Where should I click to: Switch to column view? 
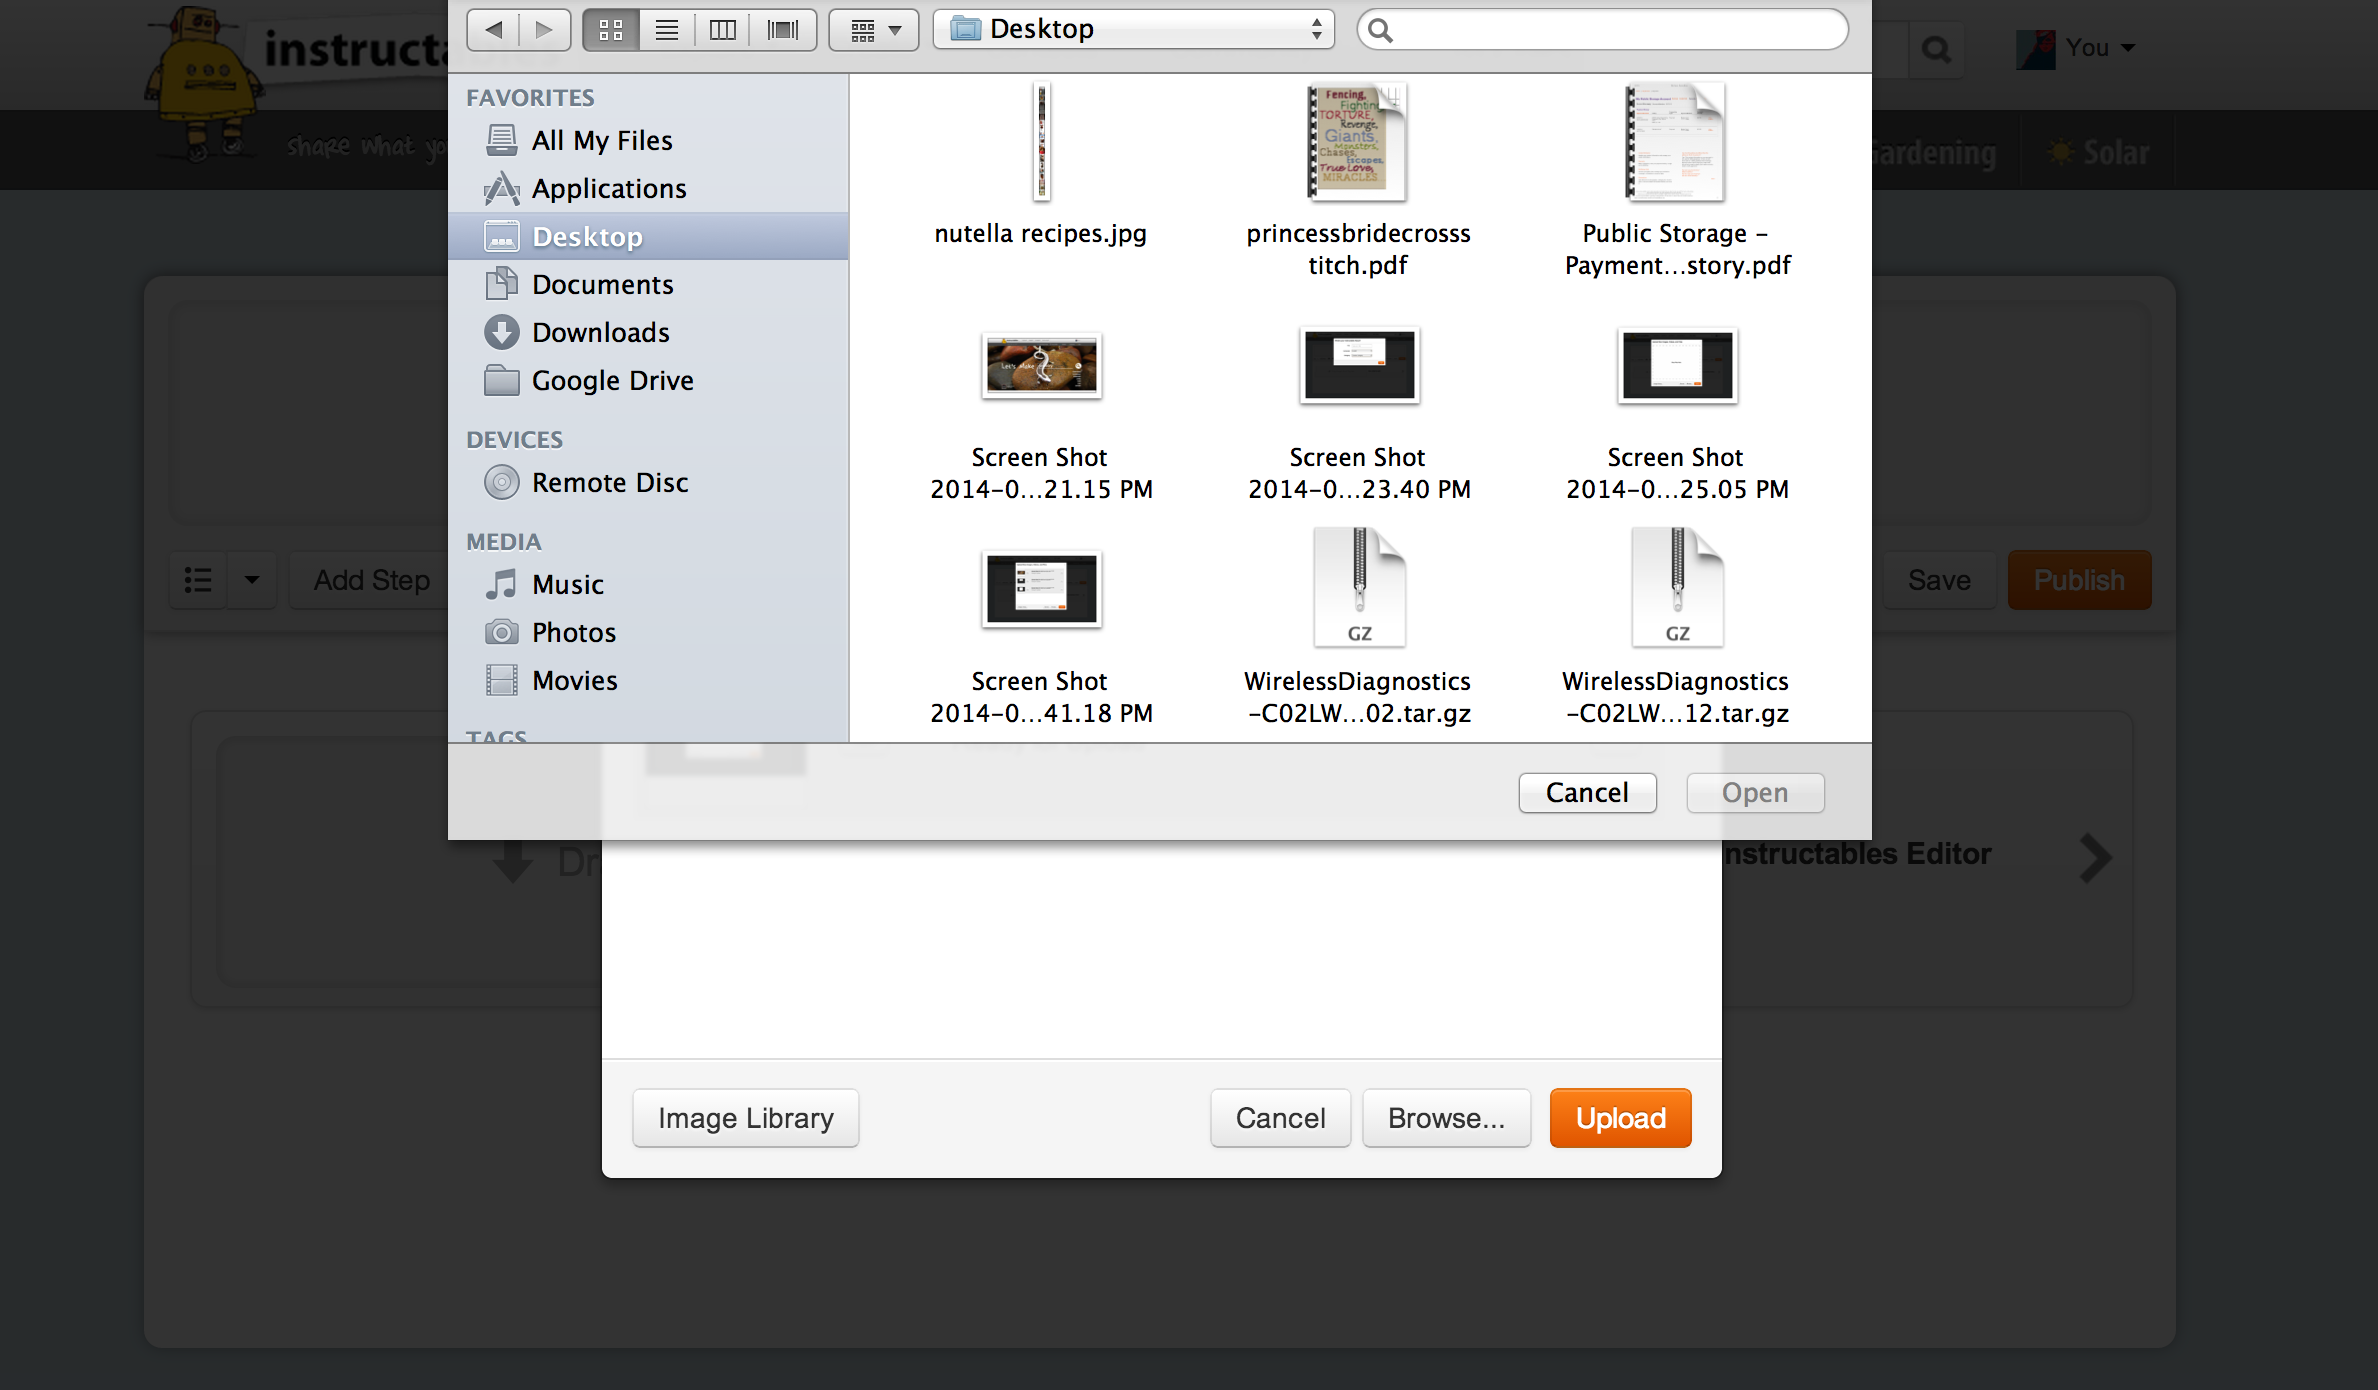[722, 29]
